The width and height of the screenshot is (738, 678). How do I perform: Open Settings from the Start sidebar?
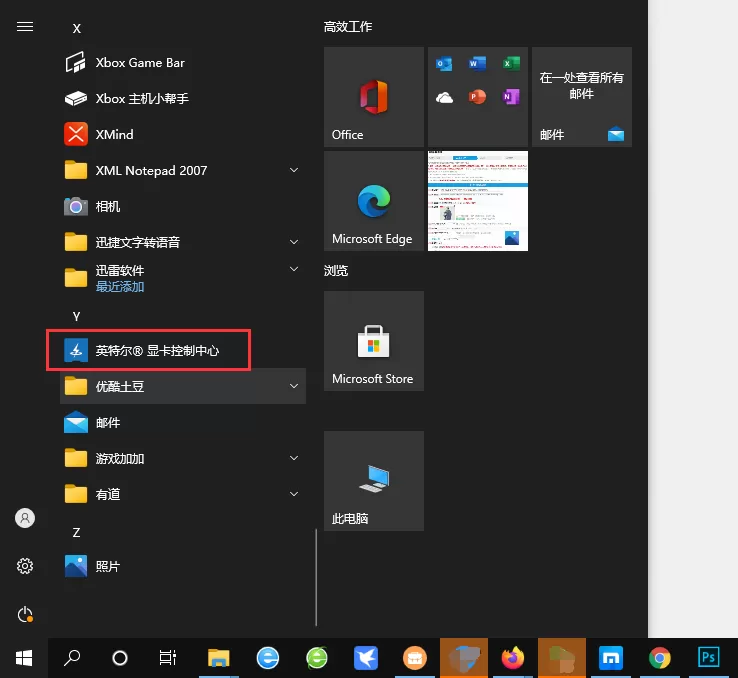click(x=25, y=566)
